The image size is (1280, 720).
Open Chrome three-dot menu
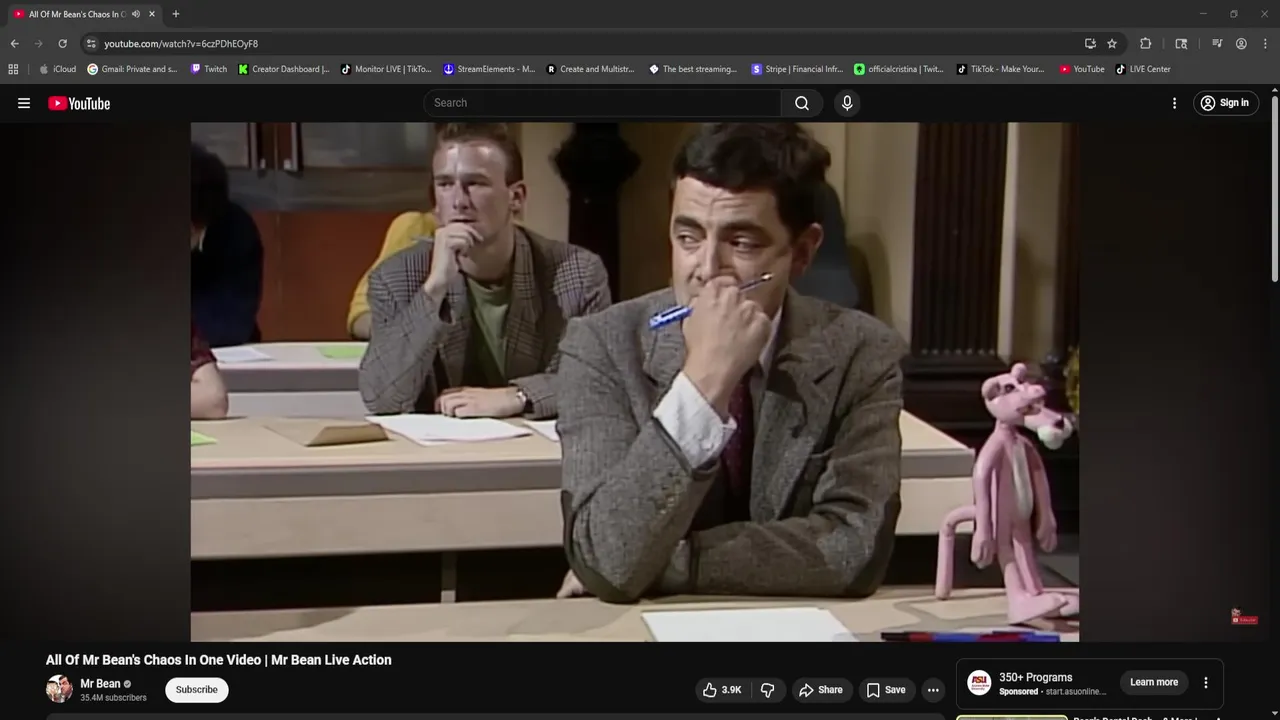1265,44
